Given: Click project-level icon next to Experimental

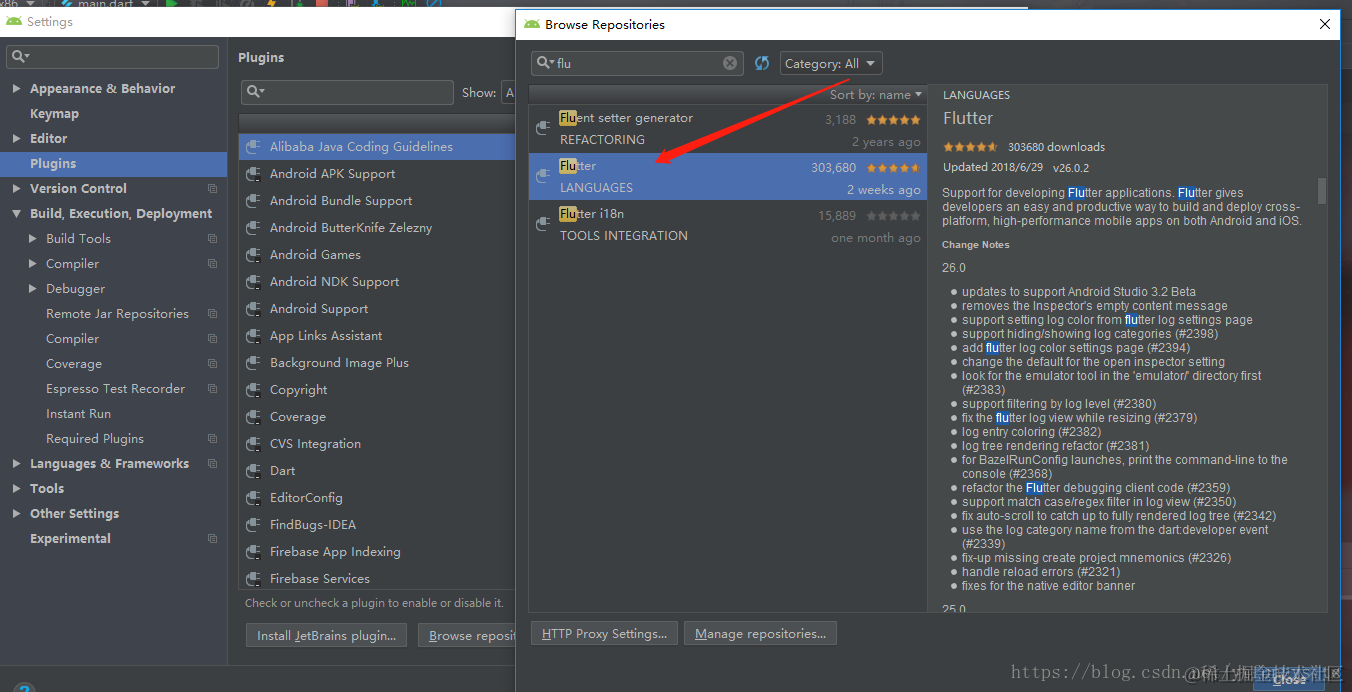Looking at the screenshot, I should pos(212,538).
